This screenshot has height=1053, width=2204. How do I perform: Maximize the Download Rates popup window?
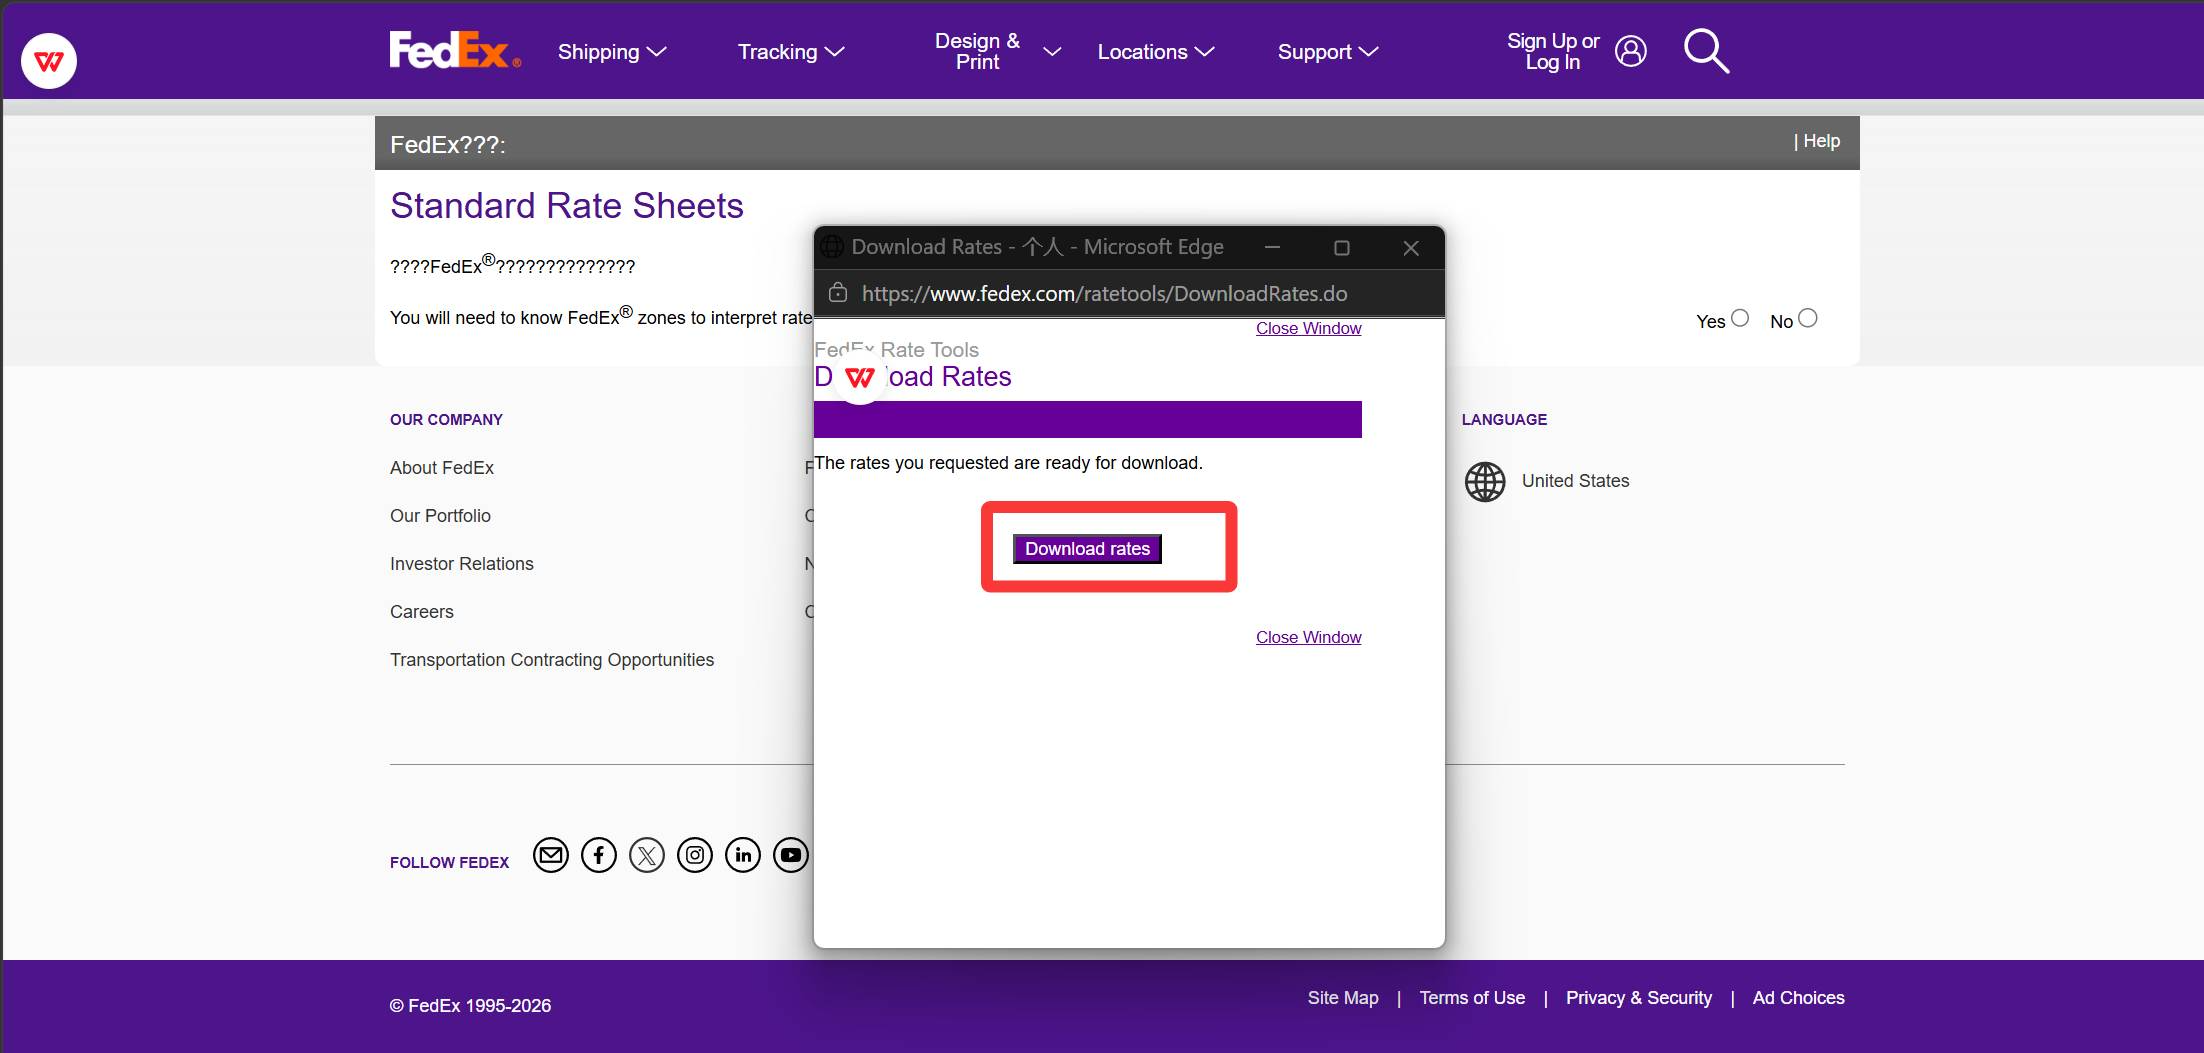click(1342, 247)
